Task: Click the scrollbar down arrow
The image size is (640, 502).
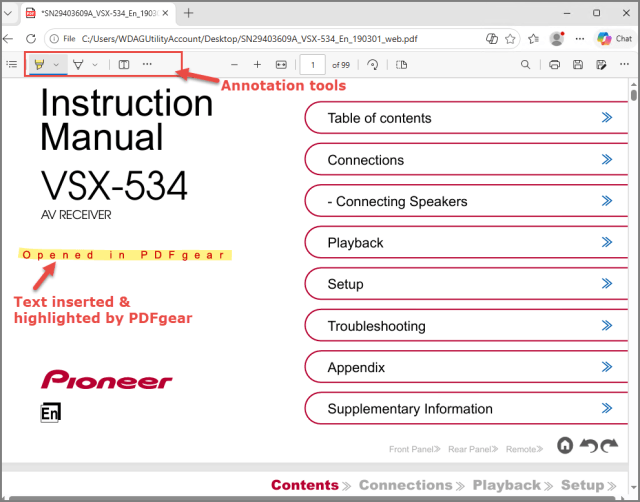Action: 633,488
